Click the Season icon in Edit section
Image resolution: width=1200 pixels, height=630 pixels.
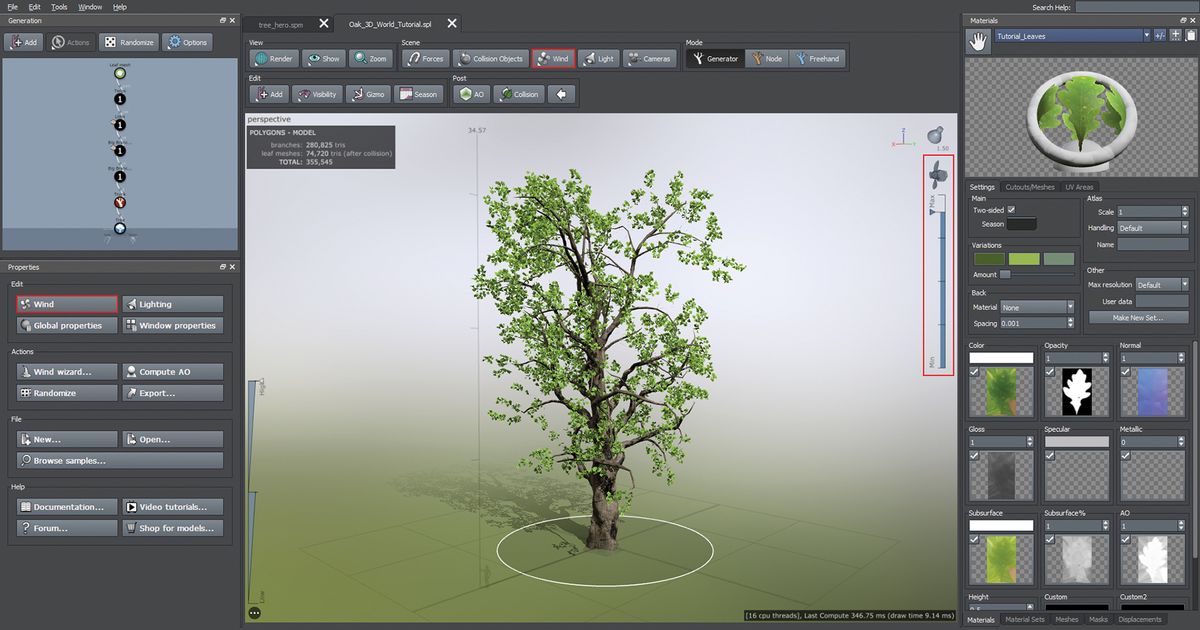tap(419, 93)
